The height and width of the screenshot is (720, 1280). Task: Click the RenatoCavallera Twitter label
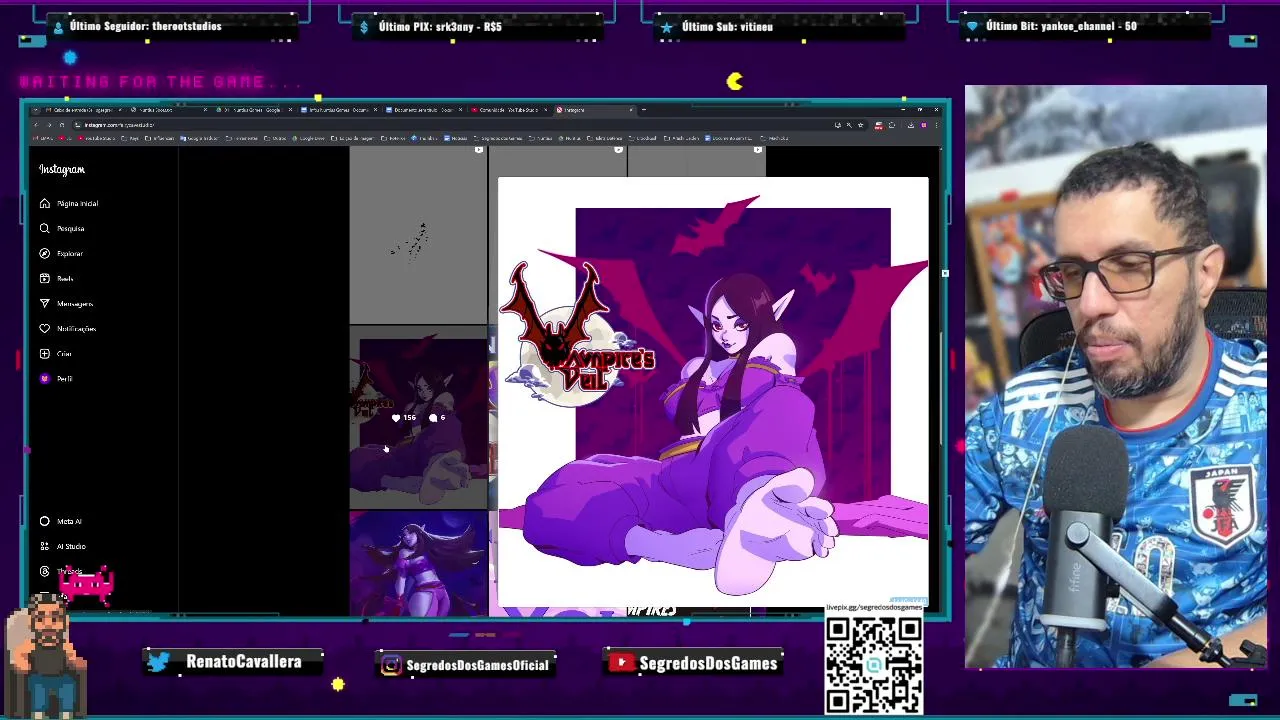click(233, 662)
